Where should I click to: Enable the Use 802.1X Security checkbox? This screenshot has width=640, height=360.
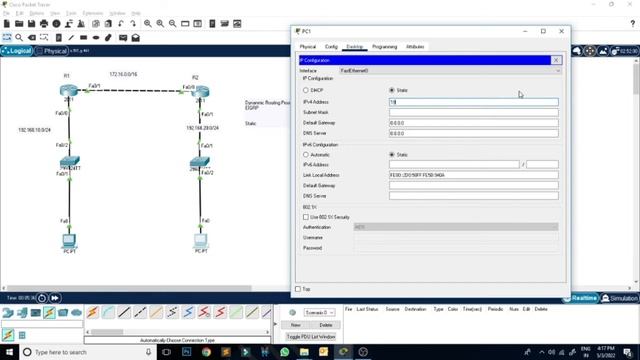[306, 217]
